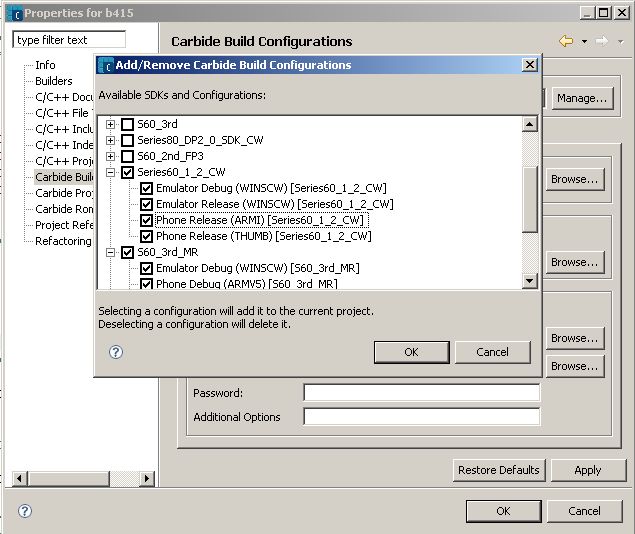Expand the S60_2nd_FP3 tree node
Viewport: 635px width, 534px height.
coord(110,156)
